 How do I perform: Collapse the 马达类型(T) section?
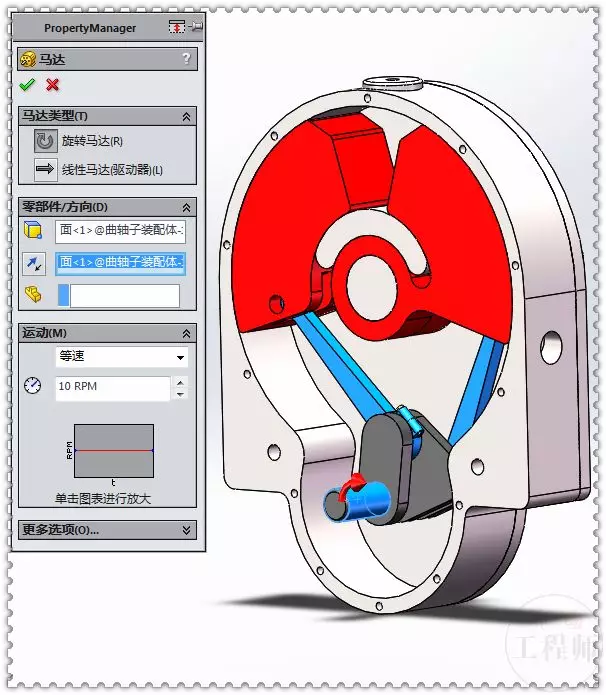[186, 117]
